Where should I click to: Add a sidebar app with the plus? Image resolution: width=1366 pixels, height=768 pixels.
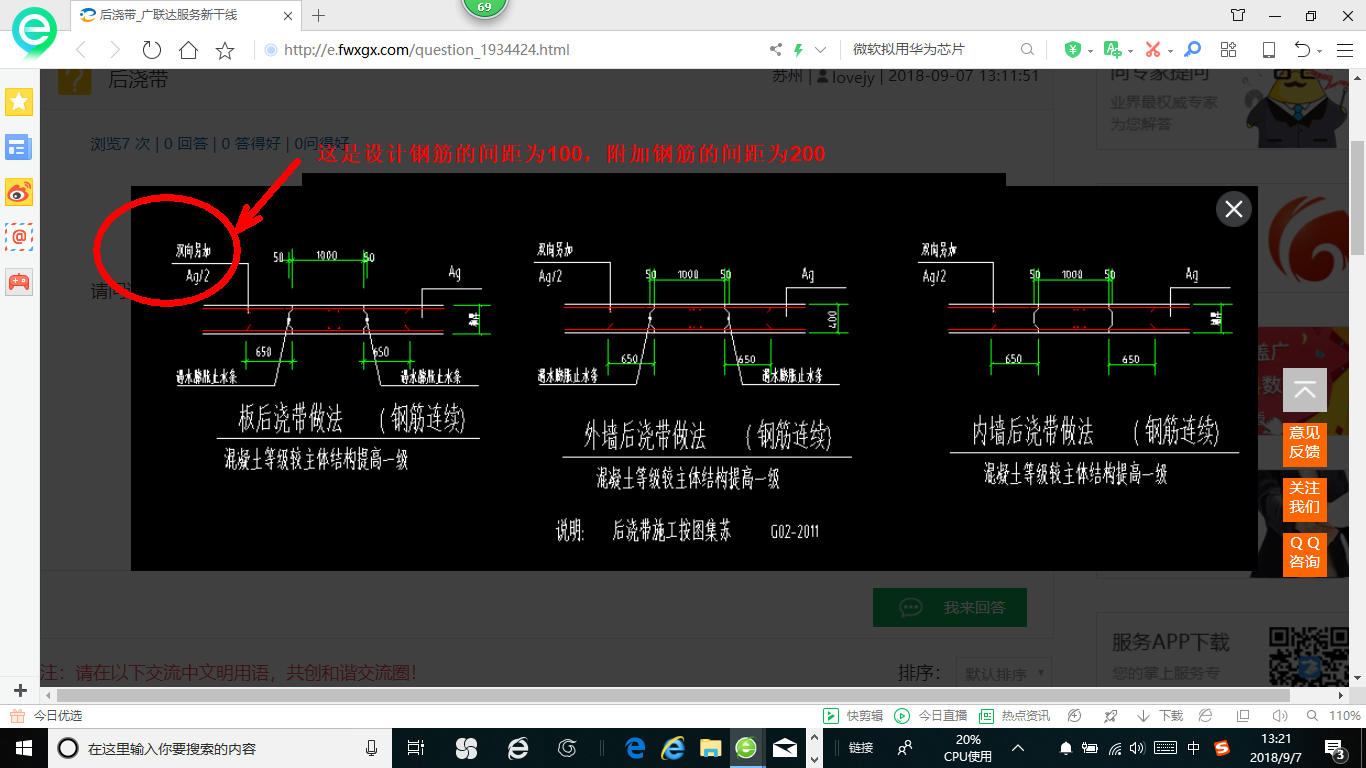20,691
